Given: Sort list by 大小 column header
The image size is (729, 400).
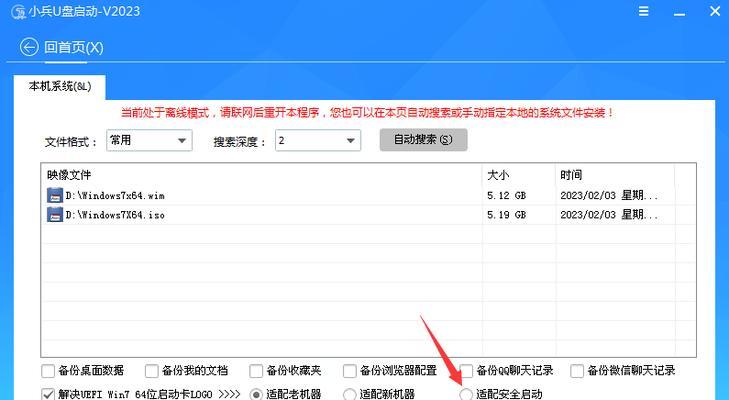Looking at the screenshot, I should pyautogui.click(x=519, y=175).
